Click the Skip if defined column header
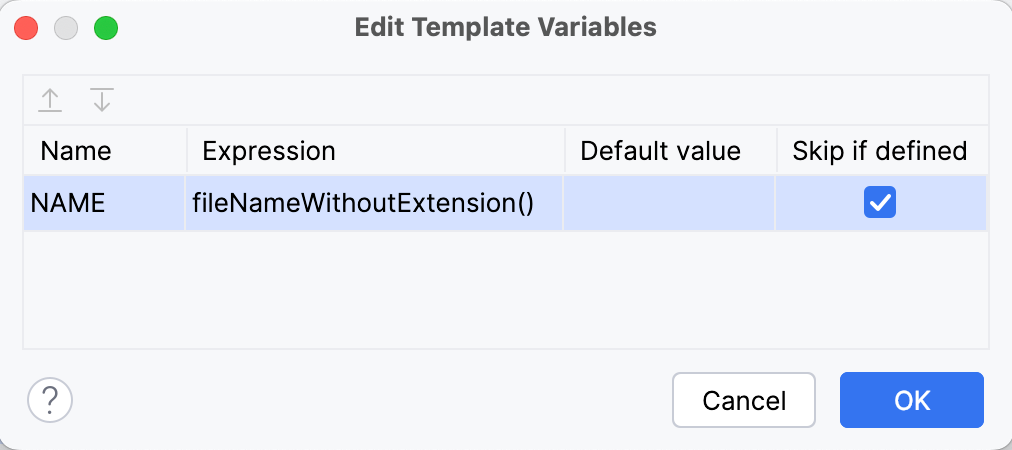Image resolution: width=1012 pixels, height=450 pixels. [880, 151]
